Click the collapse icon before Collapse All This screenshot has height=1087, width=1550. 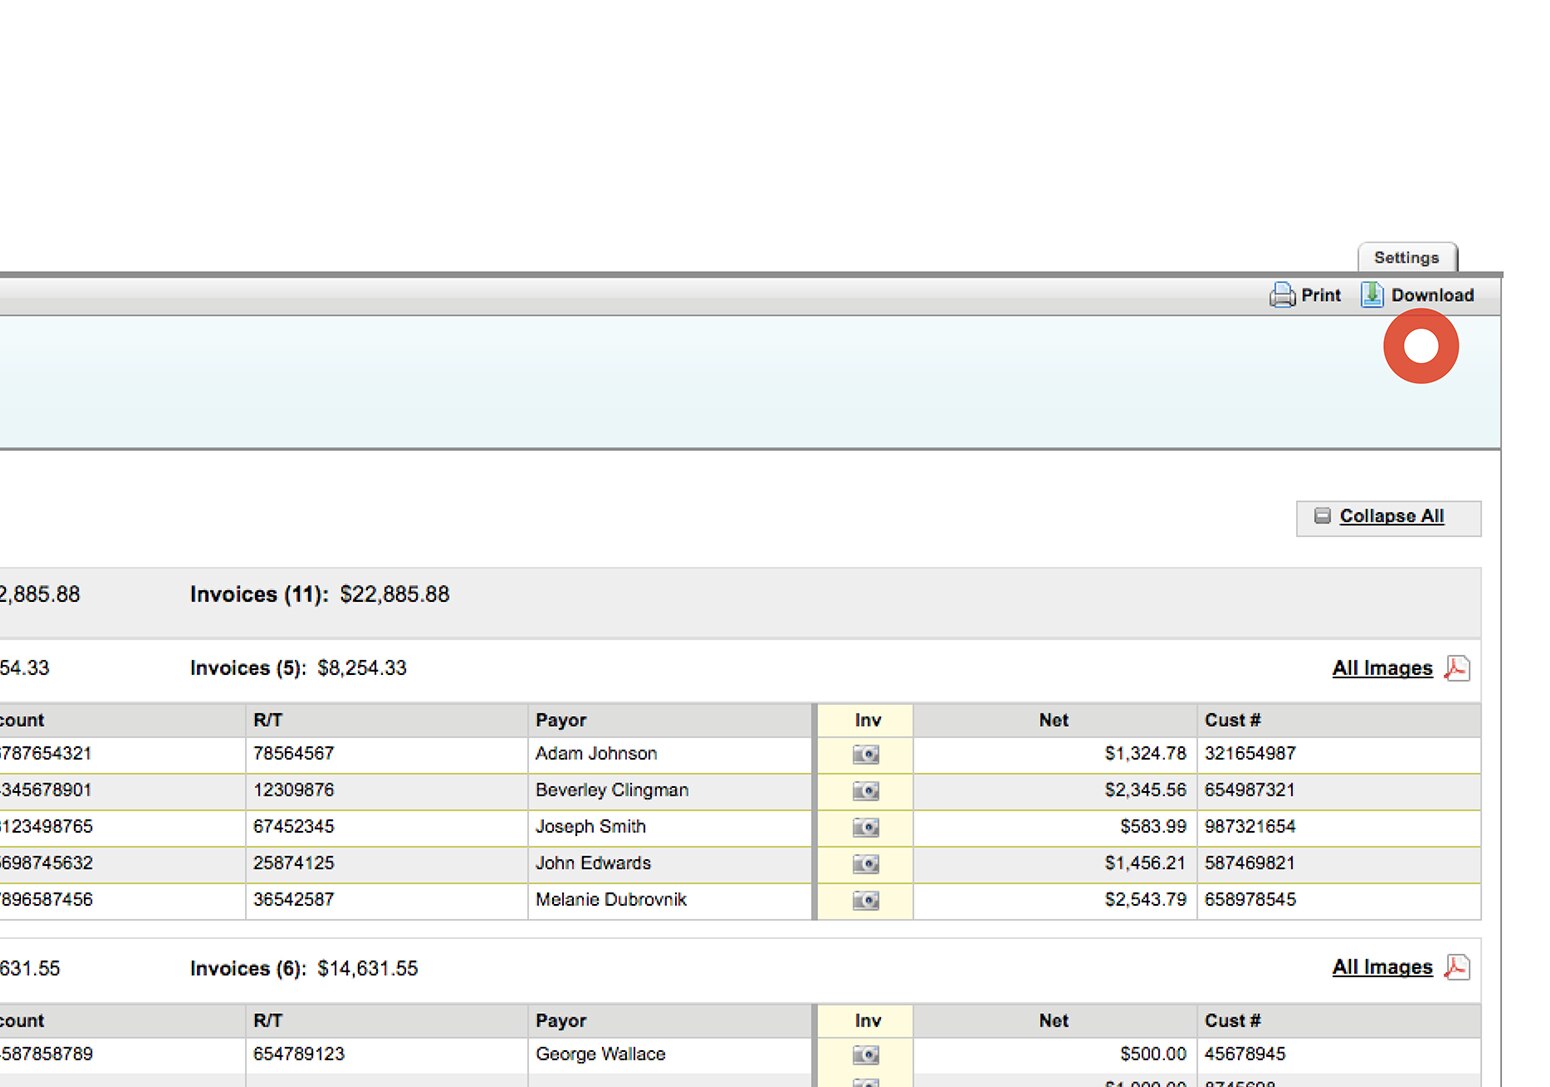pos(1320,517)
